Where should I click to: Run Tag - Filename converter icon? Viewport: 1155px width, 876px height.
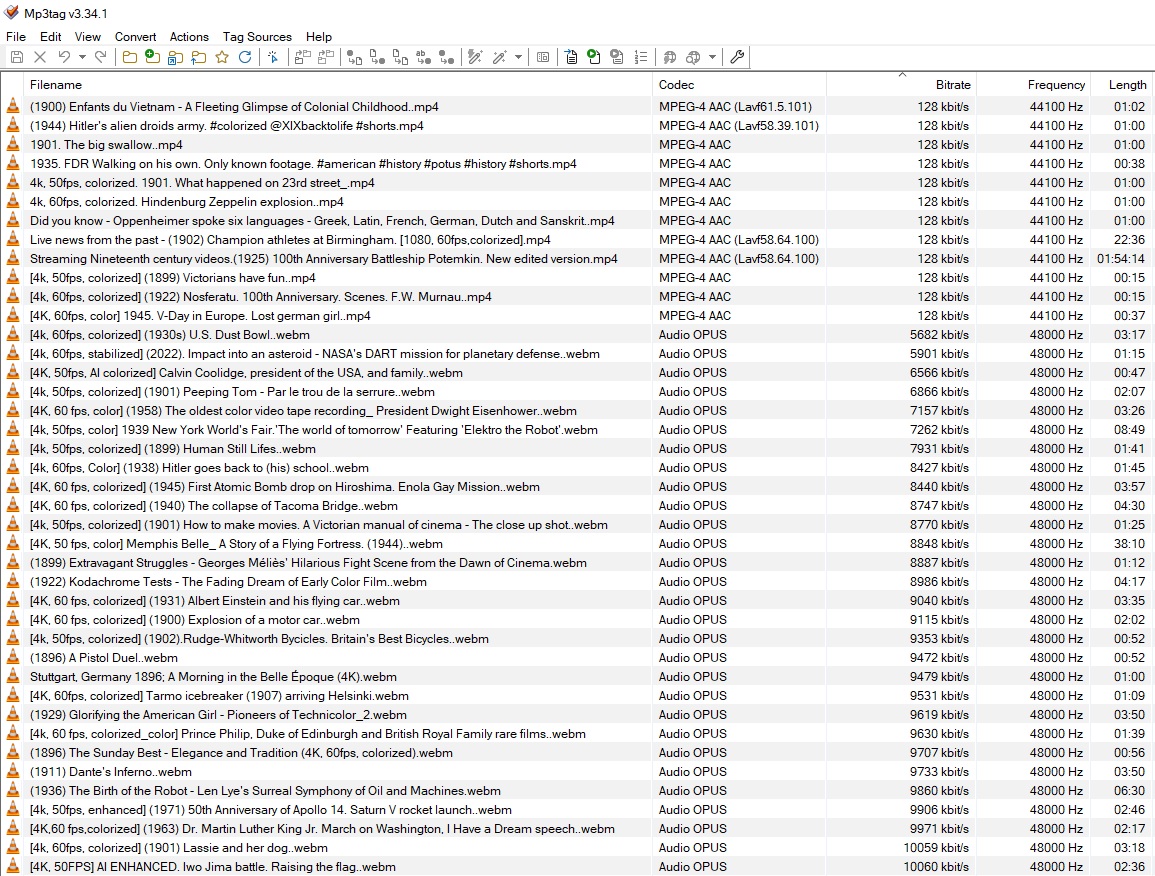pos(354,57)
